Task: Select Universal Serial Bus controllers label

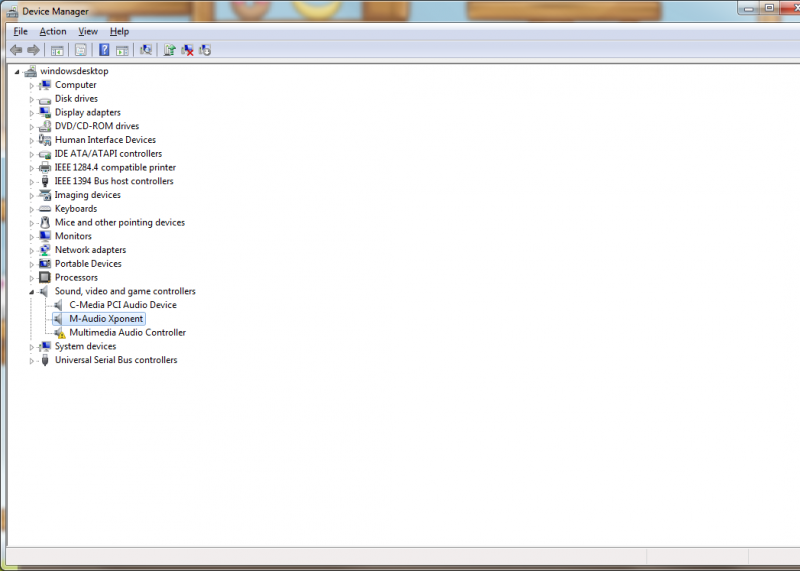Action: click(116, 360)
